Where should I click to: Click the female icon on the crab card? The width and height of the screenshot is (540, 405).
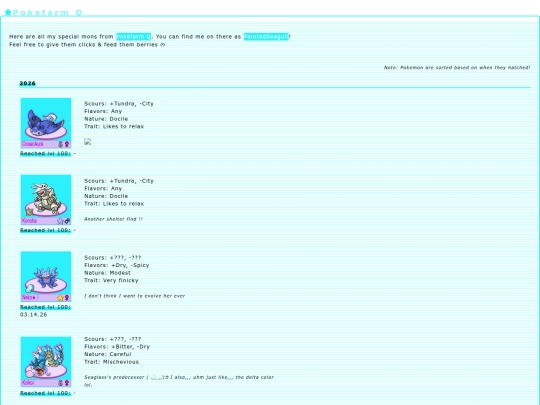pyautogui.click(x=67, y=298)
